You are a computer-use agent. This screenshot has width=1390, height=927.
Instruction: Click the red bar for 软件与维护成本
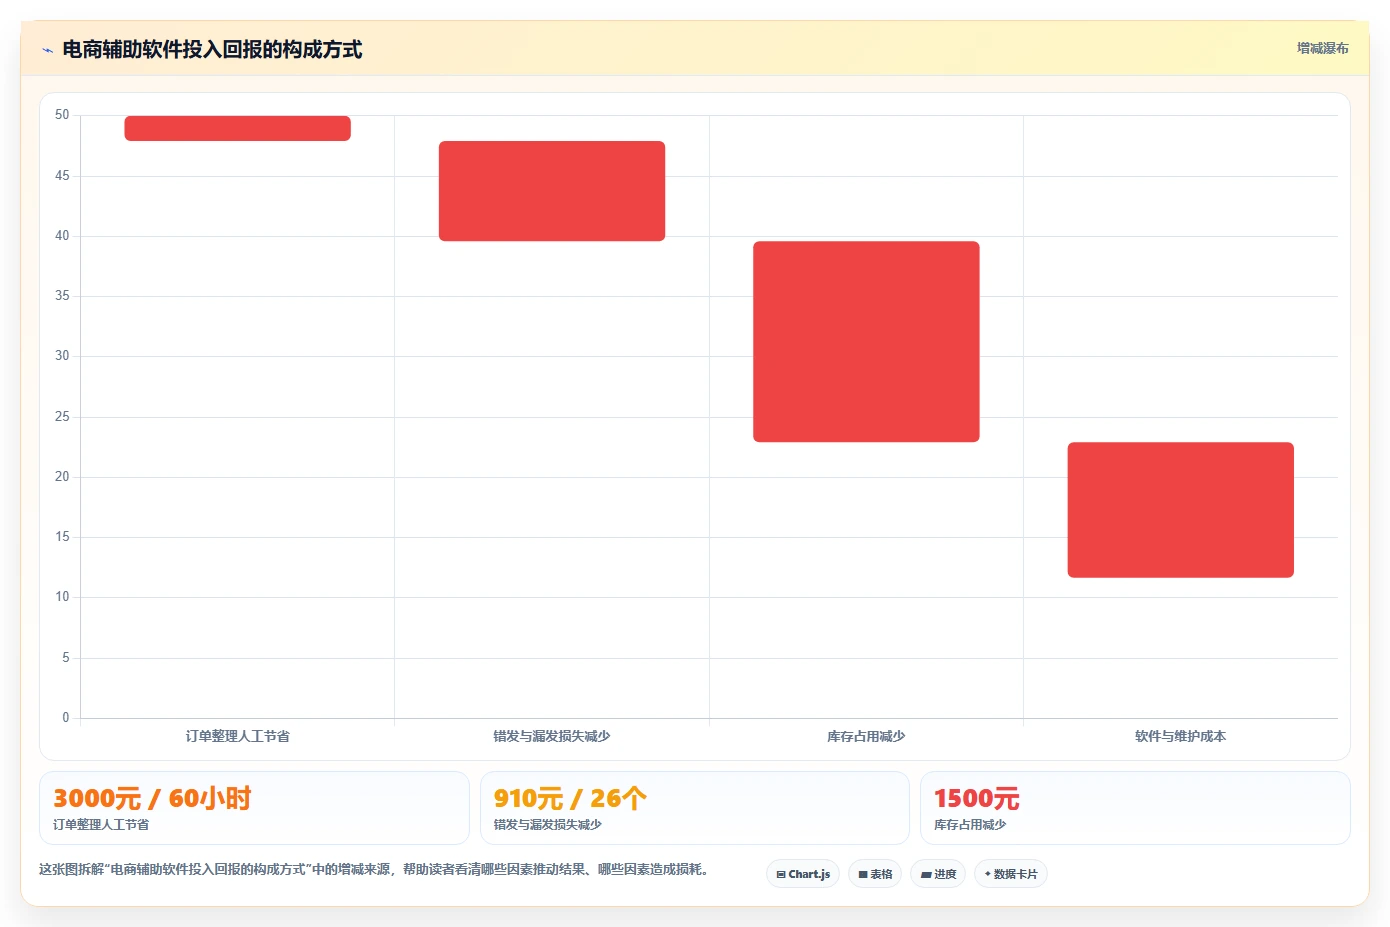(x=1181, y=510)
